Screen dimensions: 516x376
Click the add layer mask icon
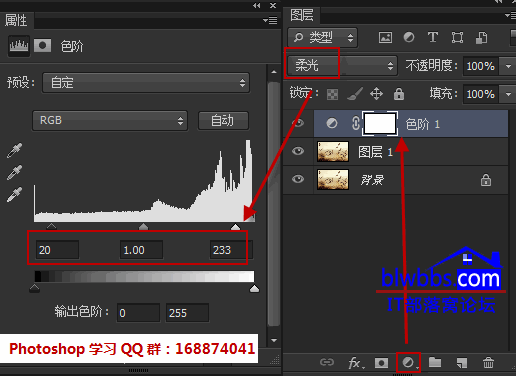[x=381, y=363]
